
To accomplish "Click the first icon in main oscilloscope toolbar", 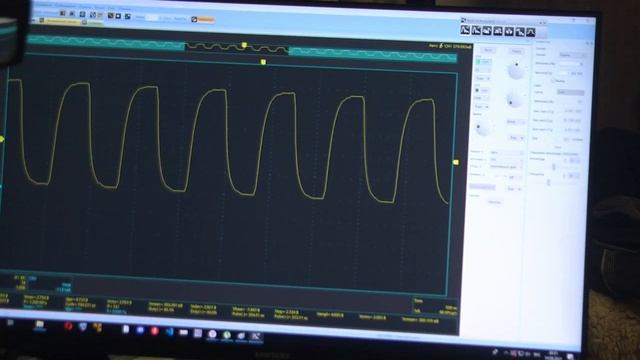I will [62, 13].
